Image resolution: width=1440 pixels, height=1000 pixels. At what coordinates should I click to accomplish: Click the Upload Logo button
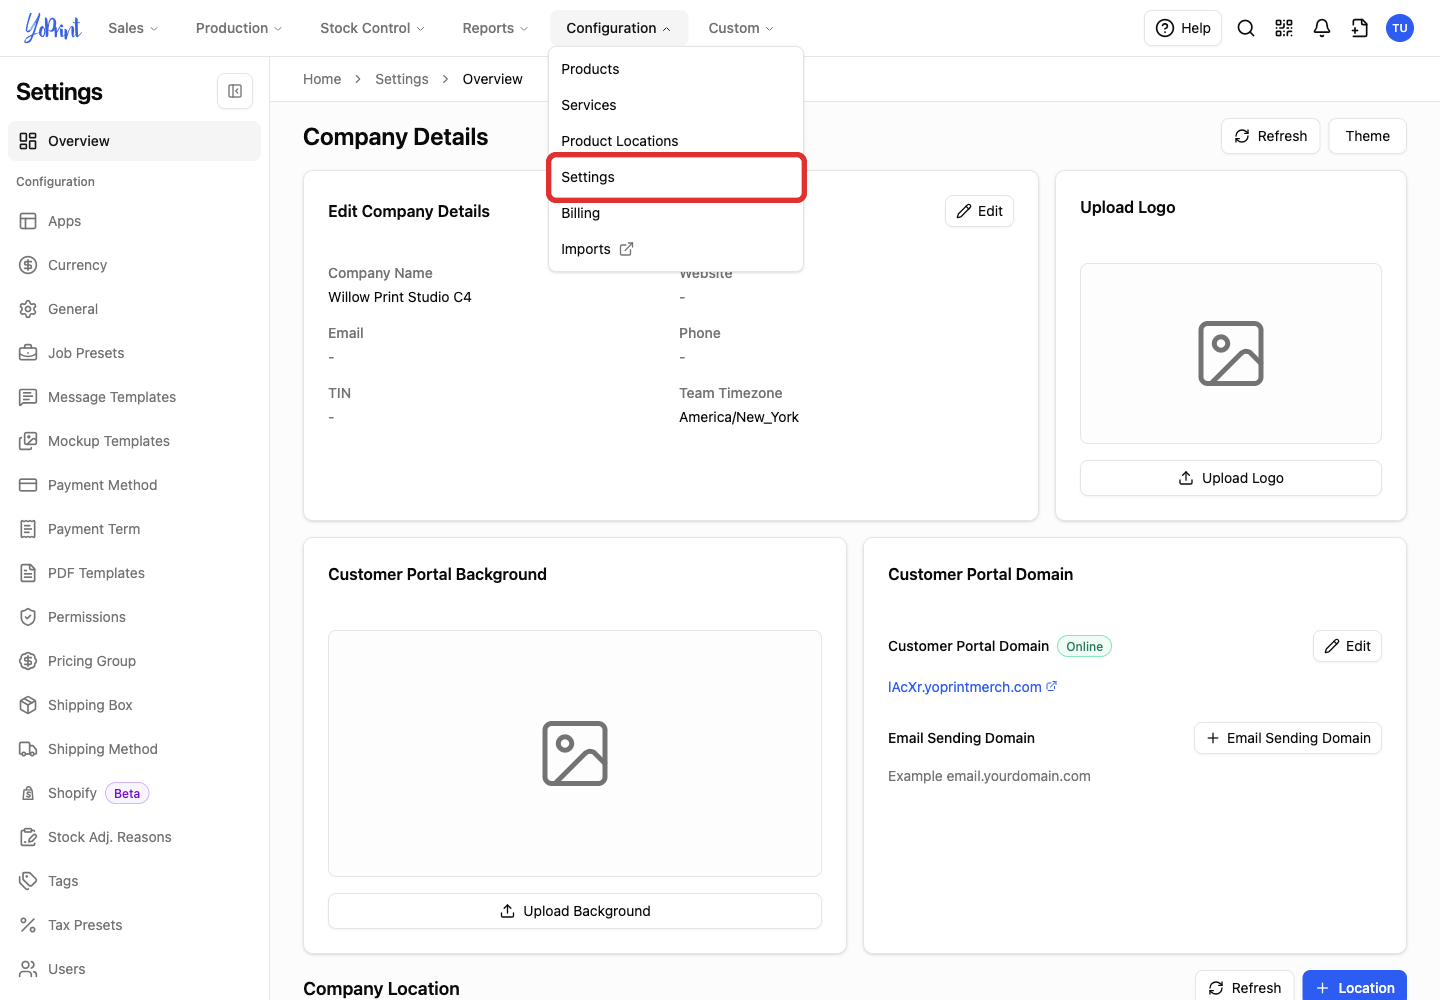1231,478
